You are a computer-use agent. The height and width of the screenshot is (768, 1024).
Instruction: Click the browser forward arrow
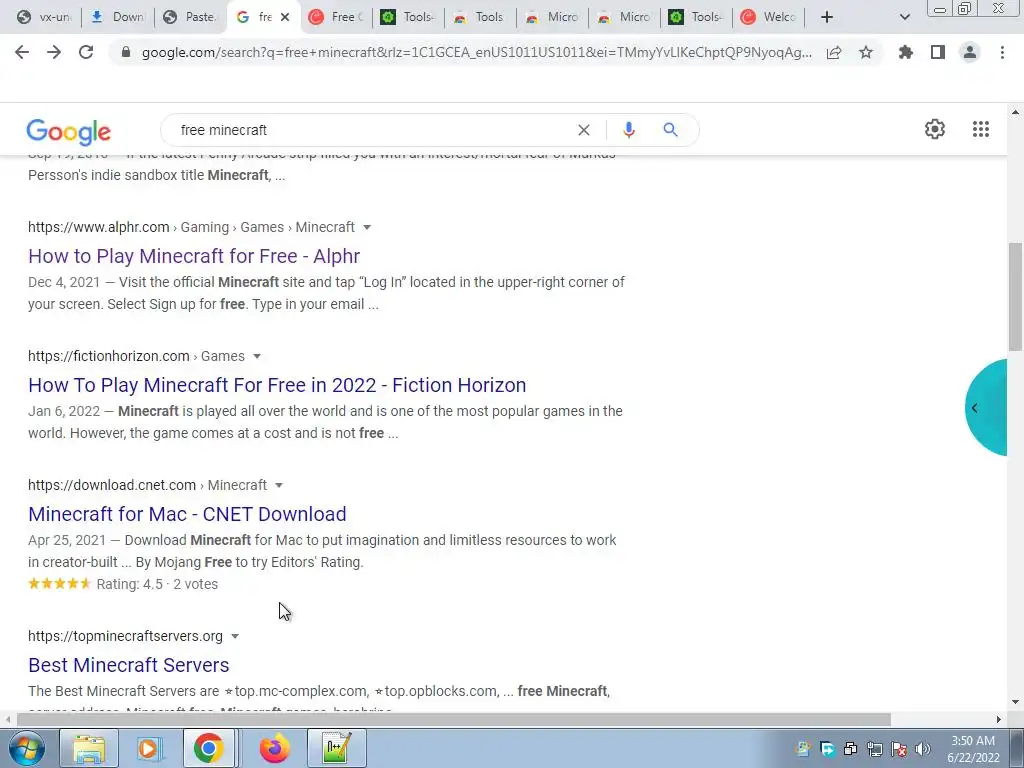(54, 52)
